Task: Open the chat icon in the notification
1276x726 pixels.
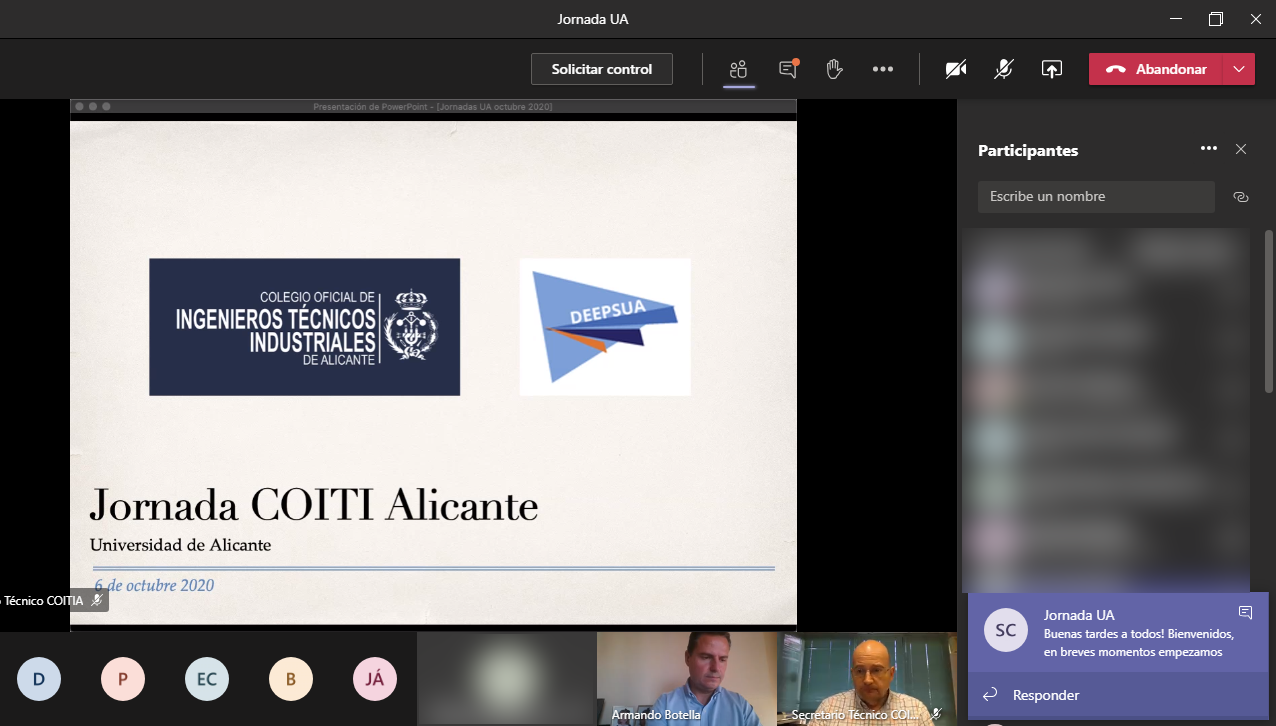Action: pos(1246,612)
